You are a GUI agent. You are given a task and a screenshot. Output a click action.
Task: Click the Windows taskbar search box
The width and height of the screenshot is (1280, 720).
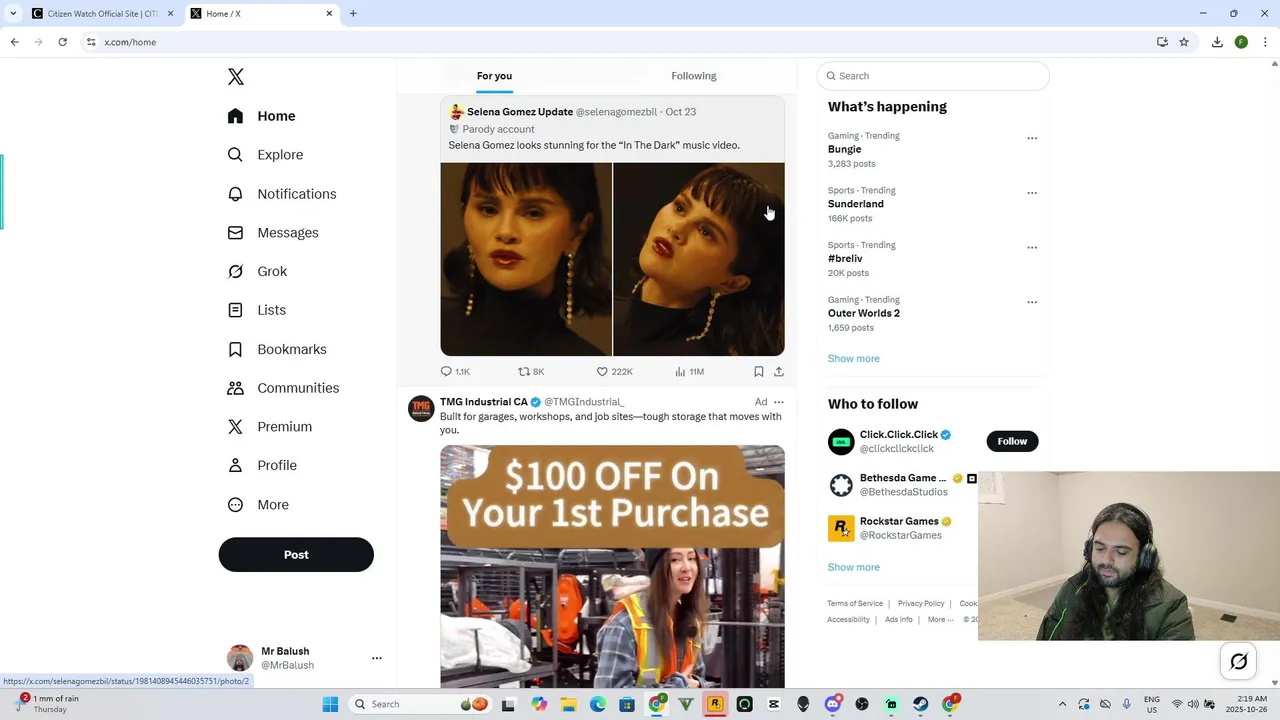coord(422,704)
